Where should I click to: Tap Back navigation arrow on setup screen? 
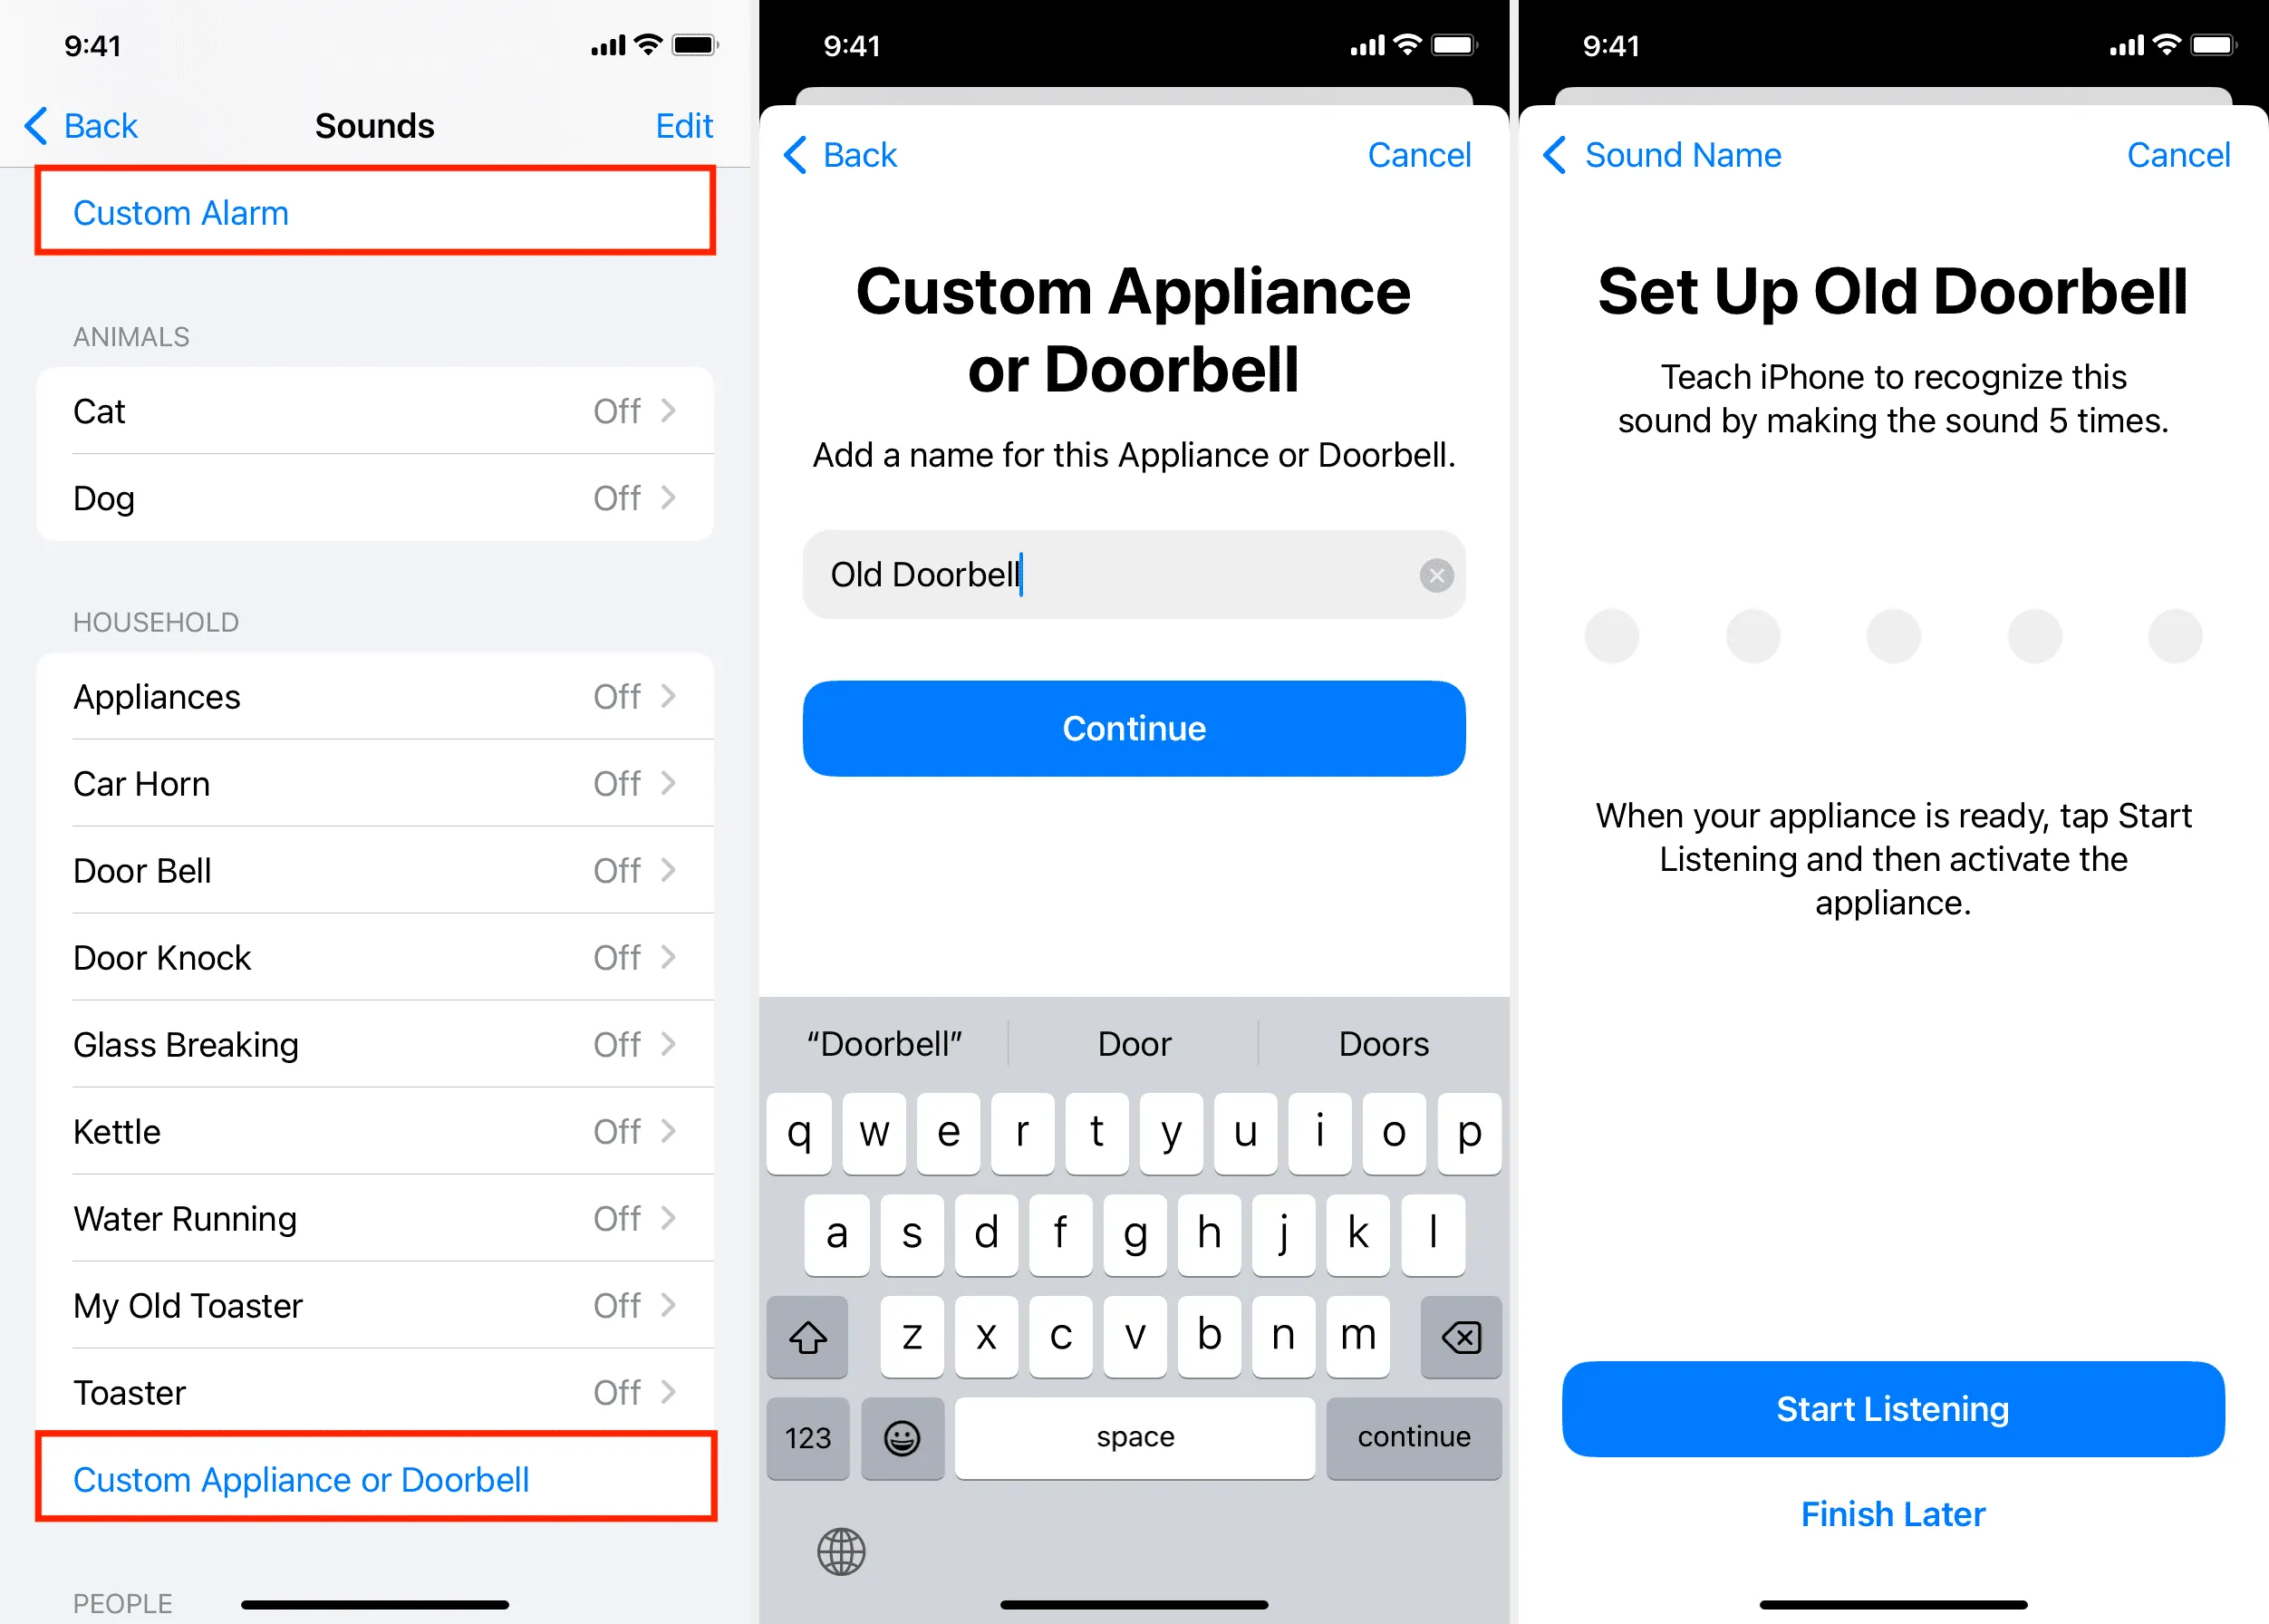tap(1554, 157)
